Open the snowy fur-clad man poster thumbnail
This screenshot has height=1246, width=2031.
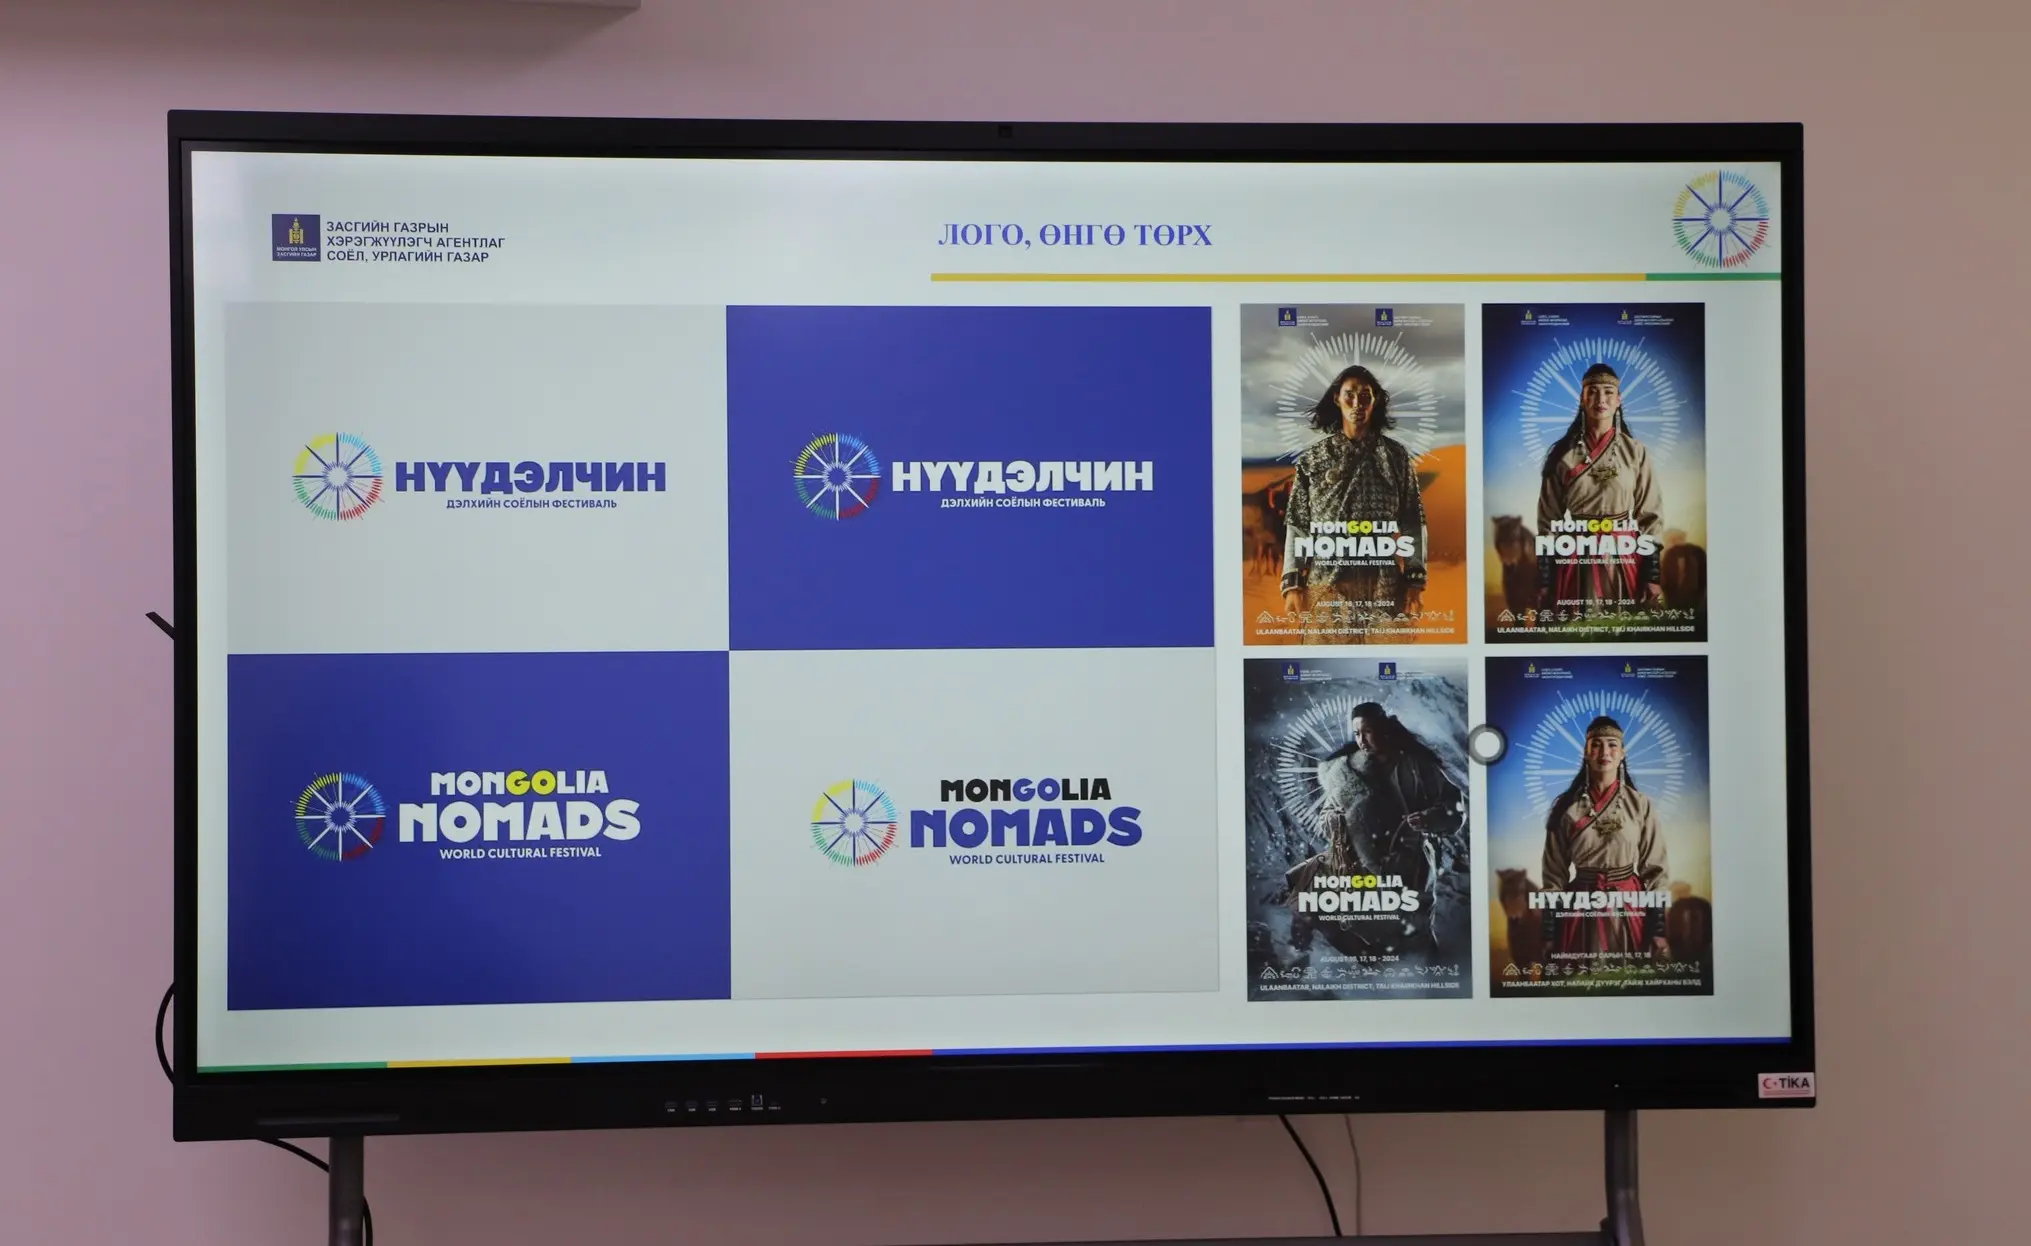[1358, 829]
